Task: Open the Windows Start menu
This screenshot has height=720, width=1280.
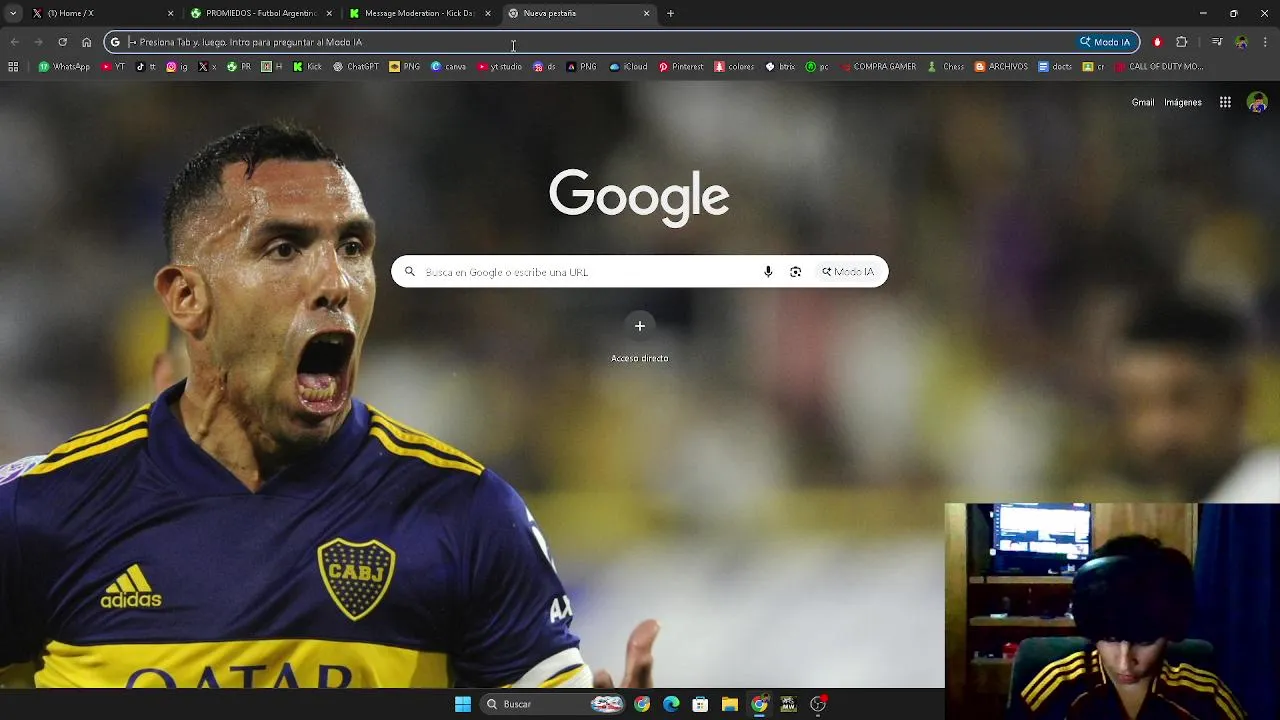Action: [x=463, y=704]
